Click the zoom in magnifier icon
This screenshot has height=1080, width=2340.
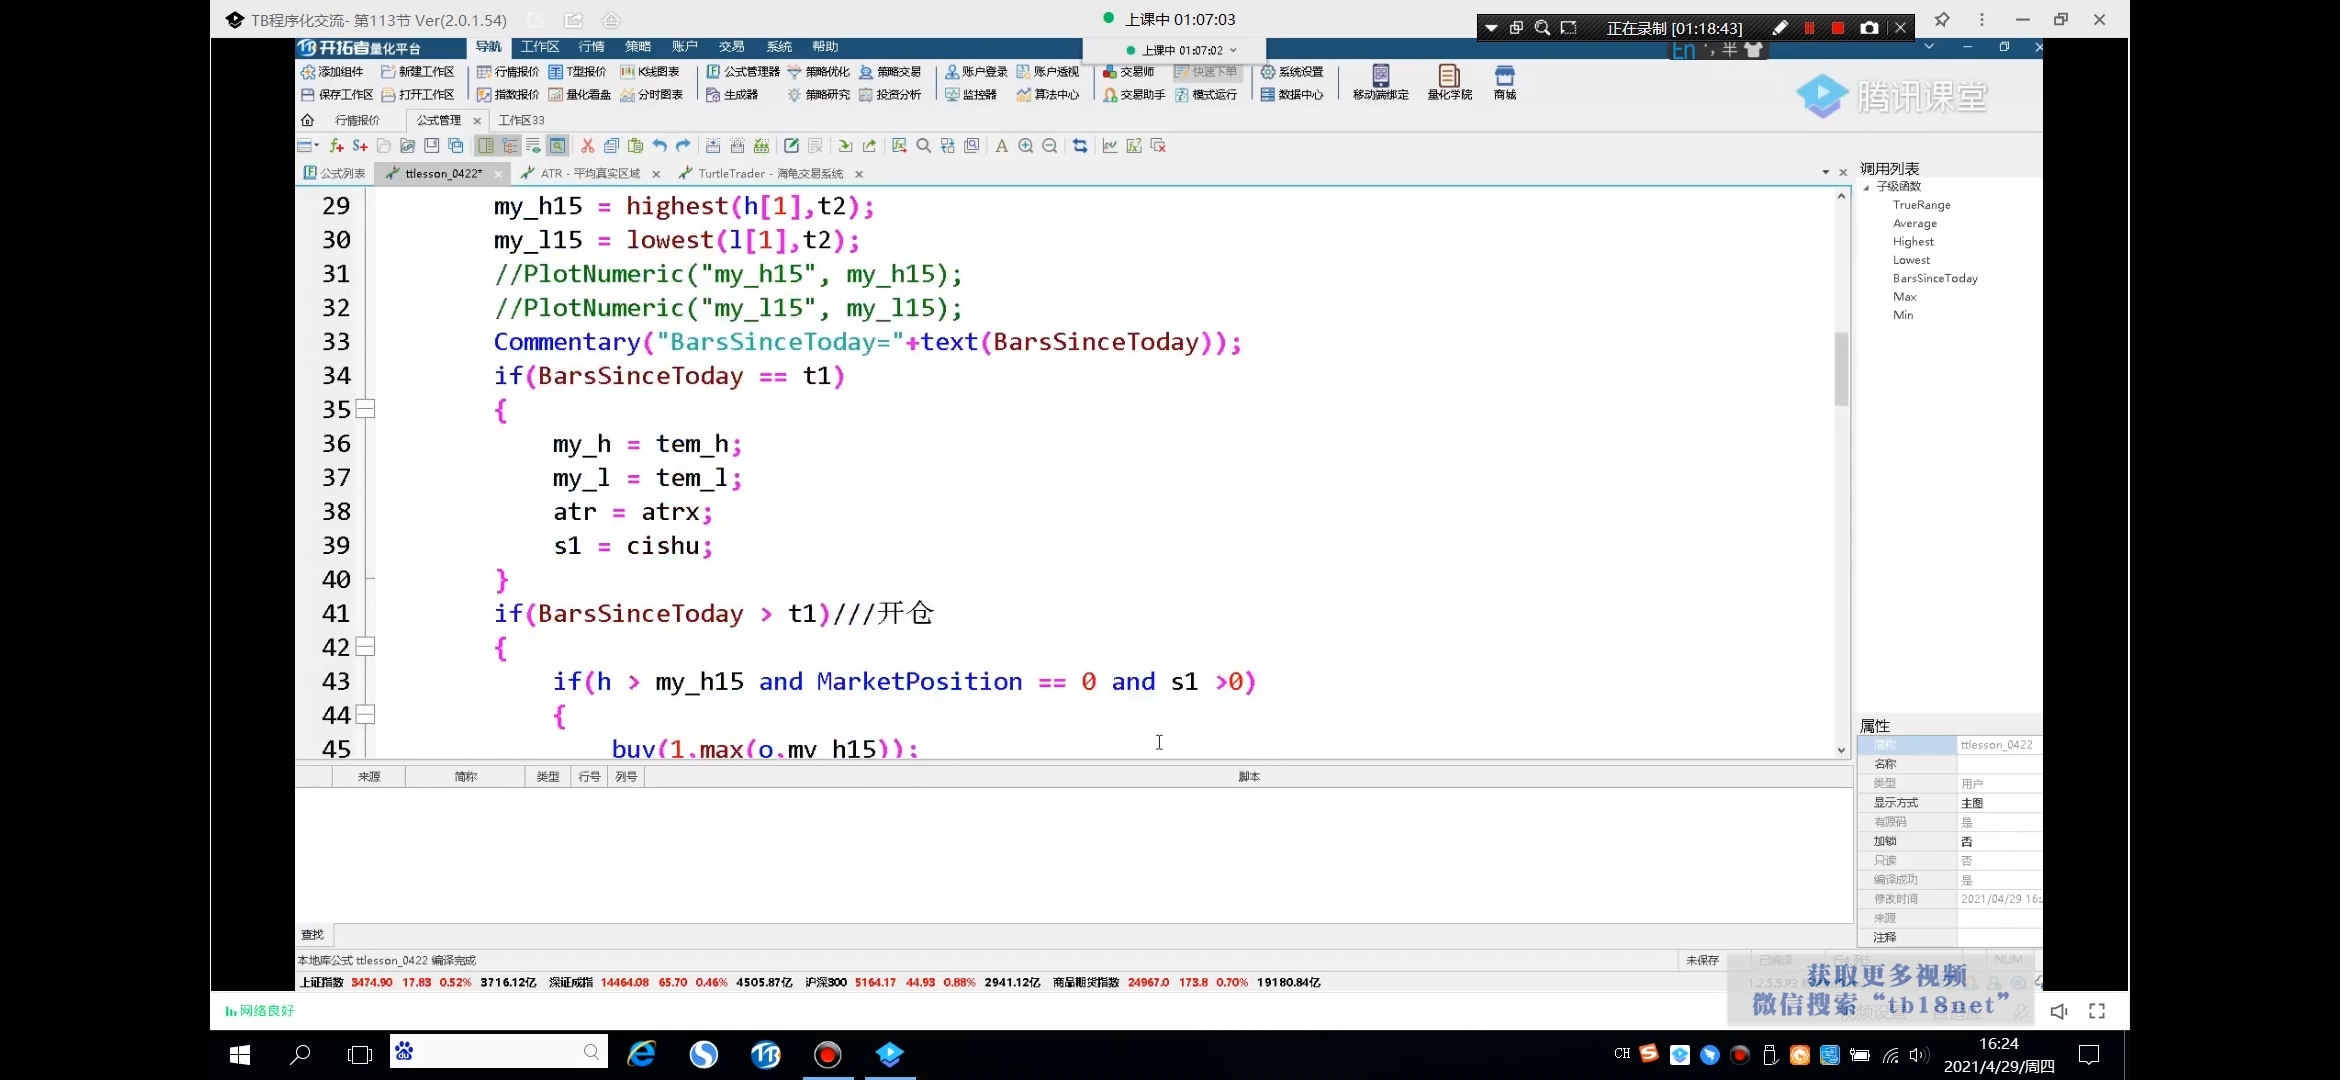(x=1026, y=146)
